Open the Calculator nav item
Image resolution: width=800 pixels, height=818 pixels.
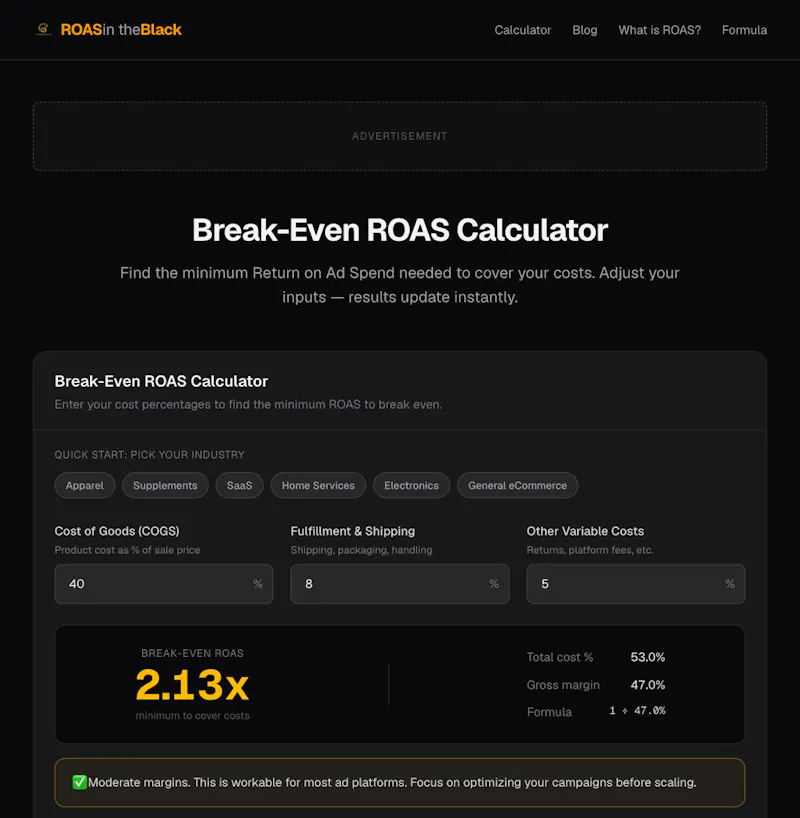coord(522,30)
